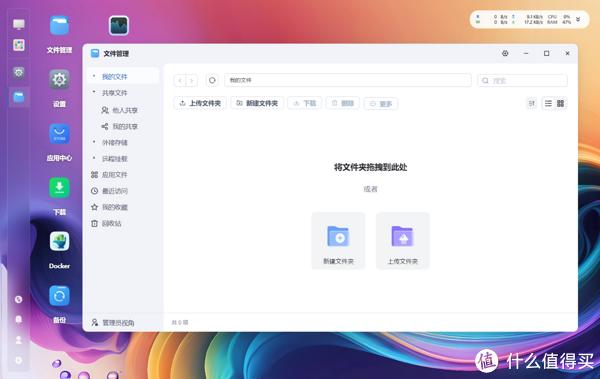Open the Docker desktop icon
This screenshot has width=600, height=379.
click(59, 242)
